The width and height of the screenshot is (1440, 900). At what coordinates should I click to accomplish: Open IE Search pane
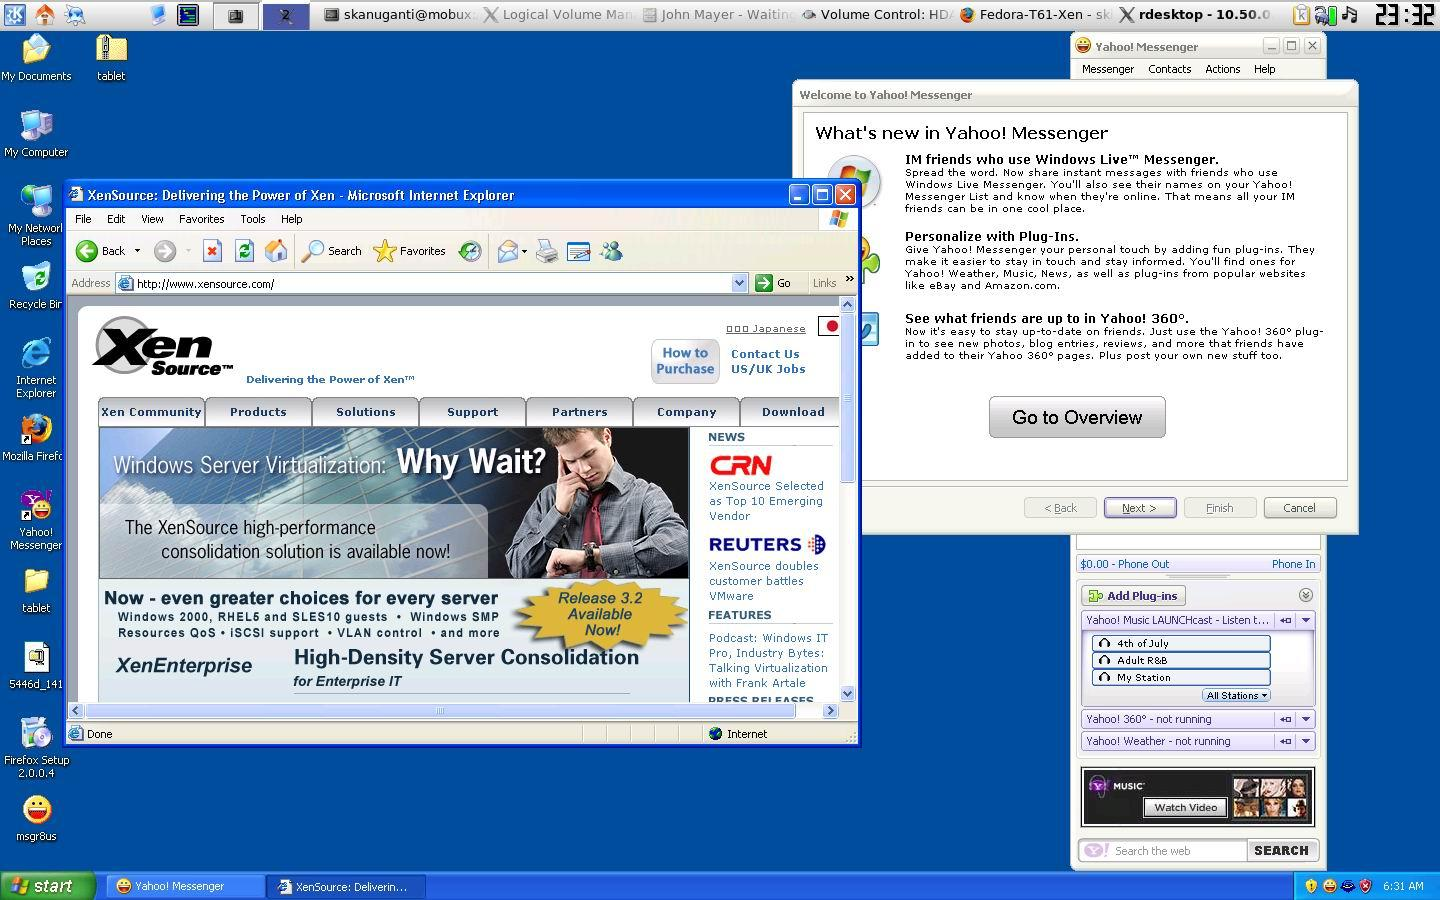pyautogui.click(x=332, y=251)
